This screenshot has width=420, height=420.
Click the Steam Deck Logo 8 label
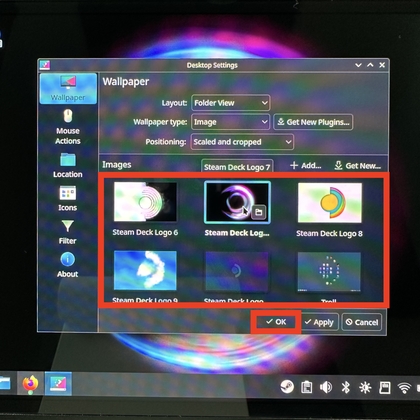[329, 234]
